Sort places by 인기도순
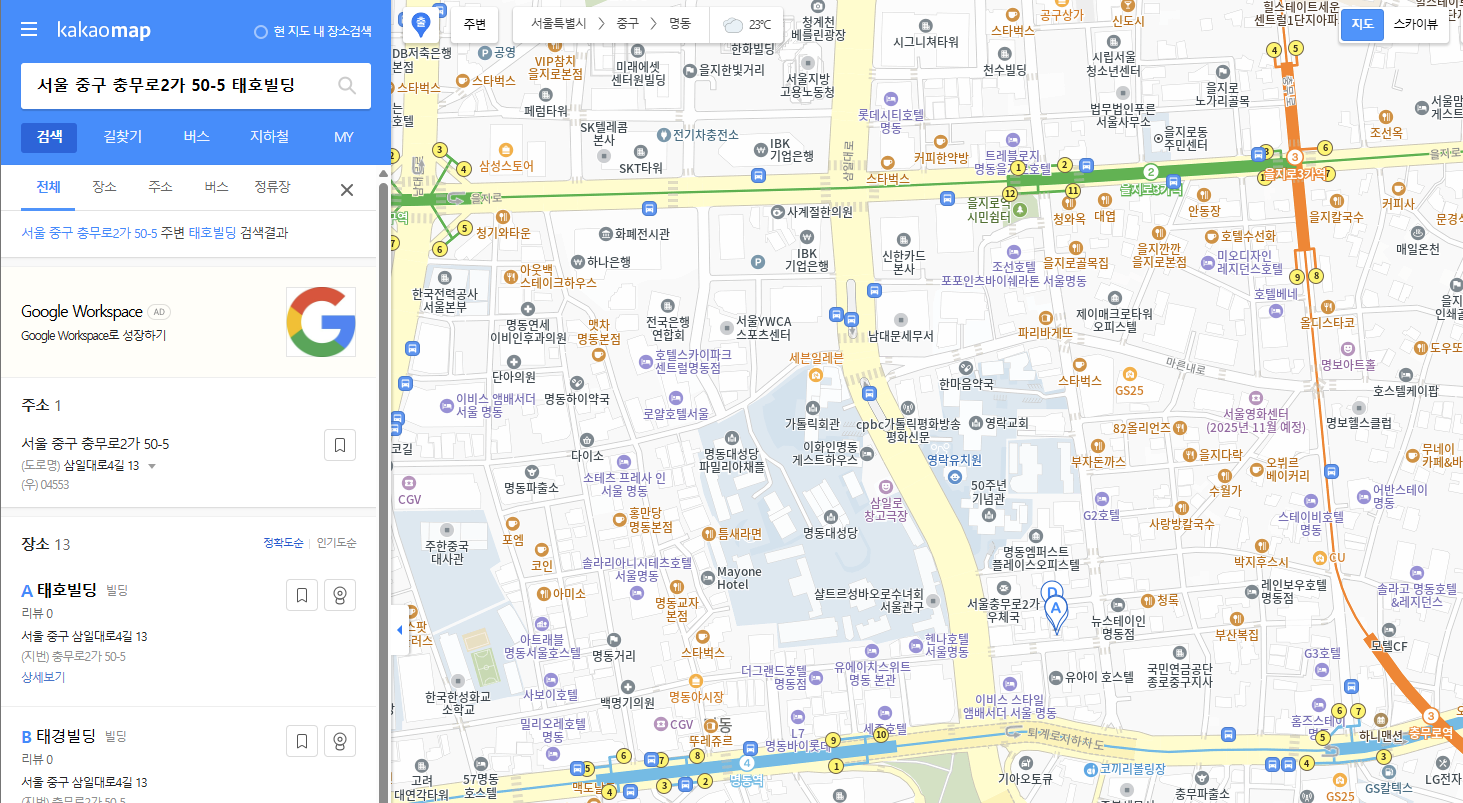The image size is (1463, 803). pos(336,543)
